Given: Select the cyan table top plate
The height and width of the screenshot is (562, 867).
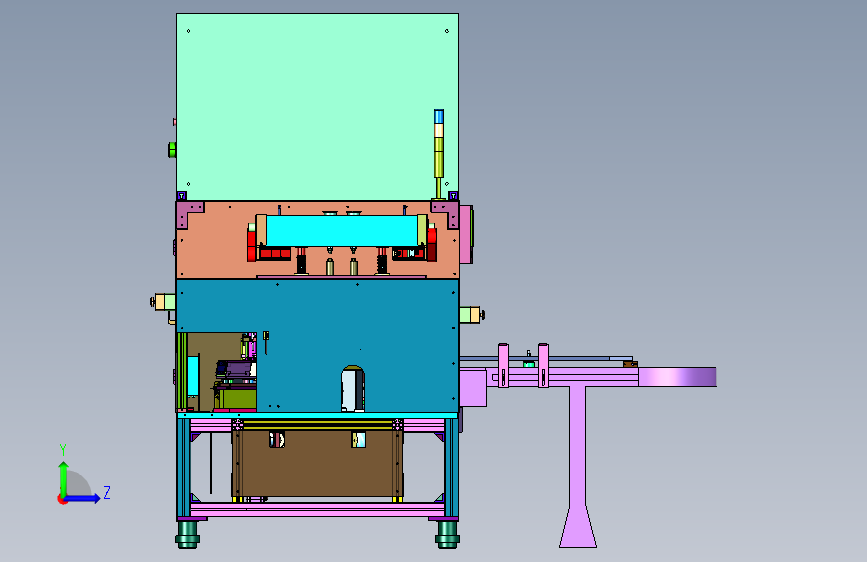Looking at the screenshot, I should pos(317,415).
